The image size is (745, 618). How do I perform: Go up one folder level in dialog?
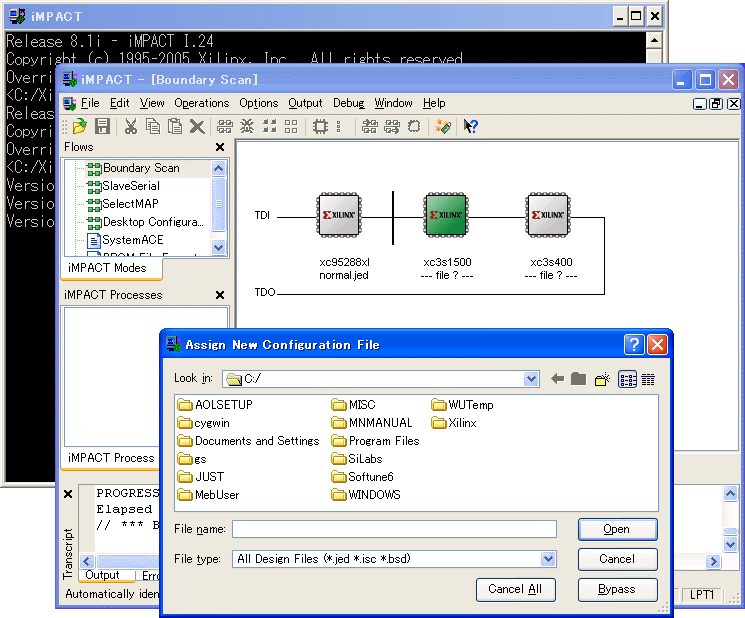579,379
